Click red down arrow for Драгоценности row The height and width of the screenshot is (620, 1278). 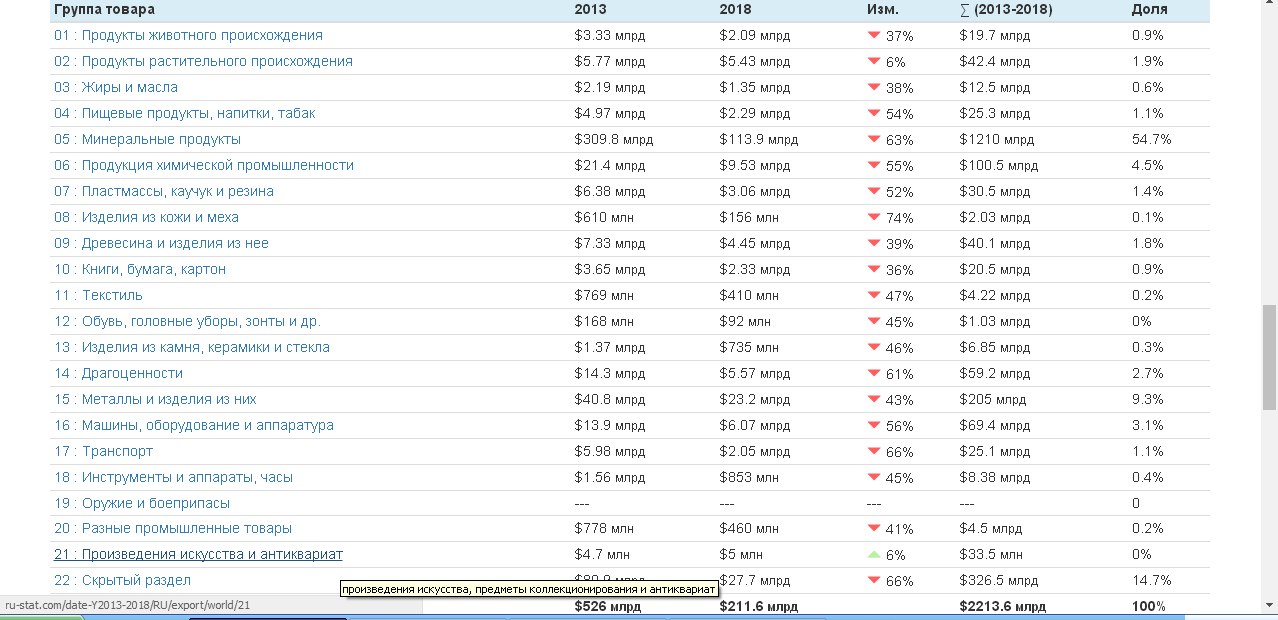[873, 372]
